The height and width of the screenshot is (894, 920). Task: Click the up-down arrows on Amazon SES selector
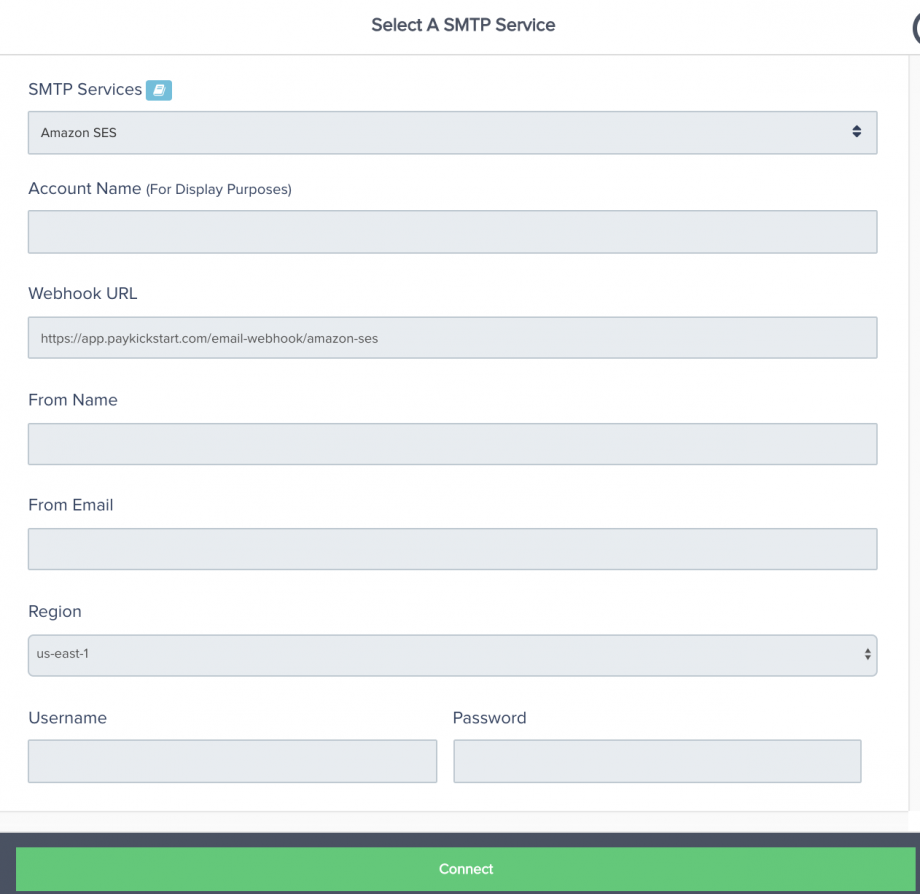[x=857, y=132]
